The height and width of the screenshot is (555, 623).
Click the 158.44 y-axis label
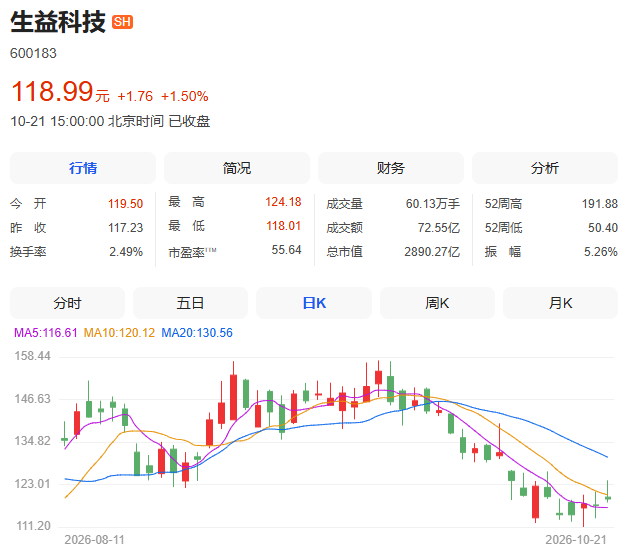33,356
